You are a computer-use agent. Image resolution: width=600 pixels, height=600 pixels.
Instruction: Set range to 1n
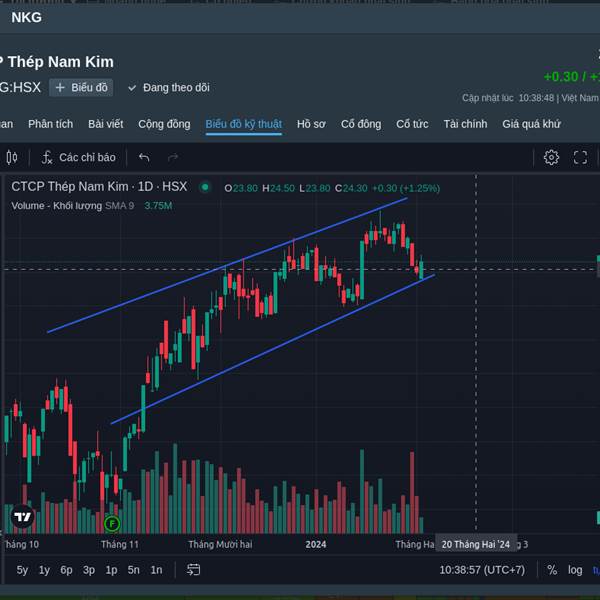(156, 570)
